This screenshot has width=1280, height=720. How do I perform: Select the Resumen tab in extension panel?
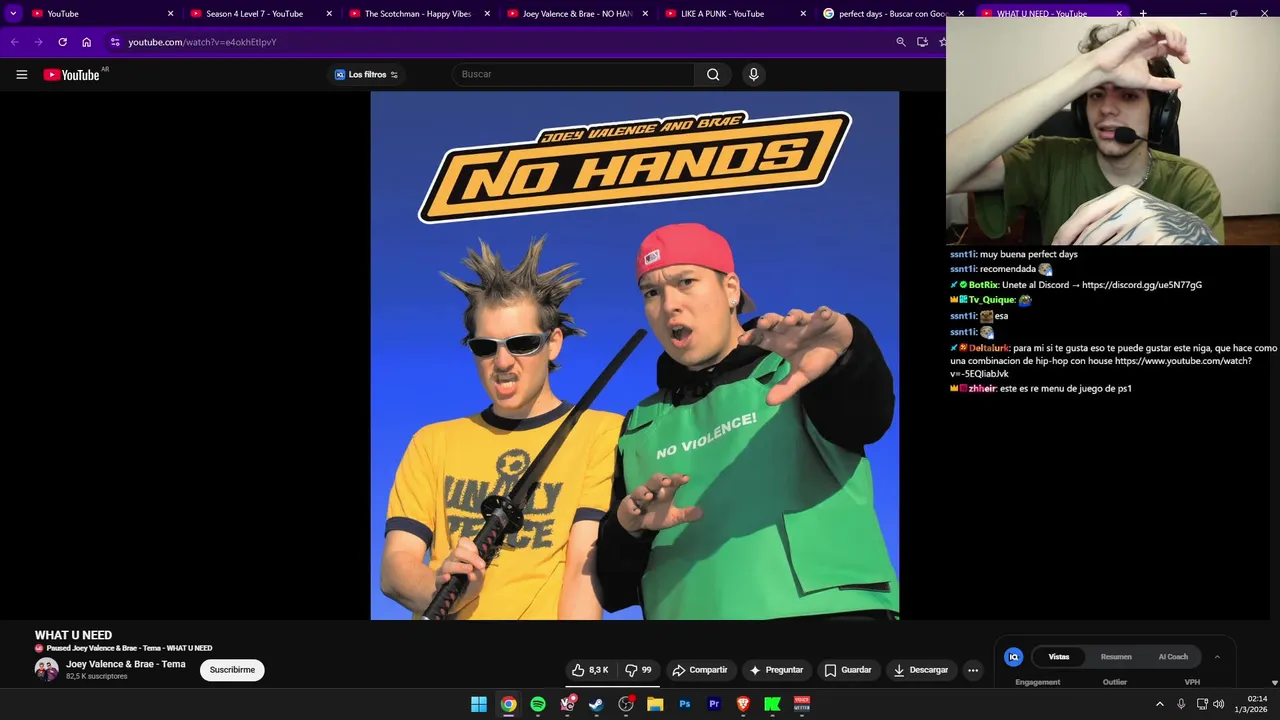[1116, 657]
